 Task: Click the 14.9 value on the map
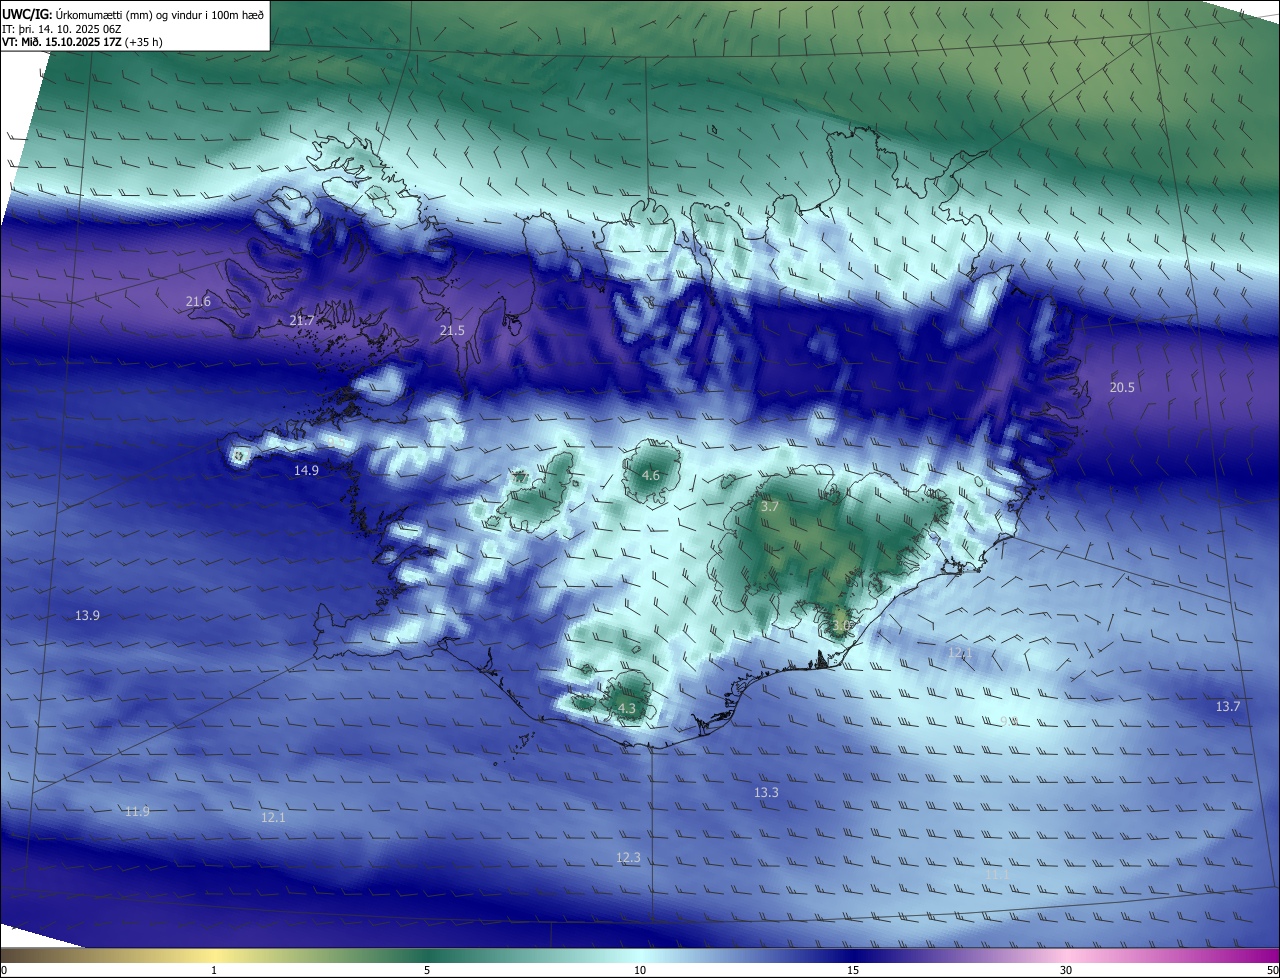pos(306,471)
